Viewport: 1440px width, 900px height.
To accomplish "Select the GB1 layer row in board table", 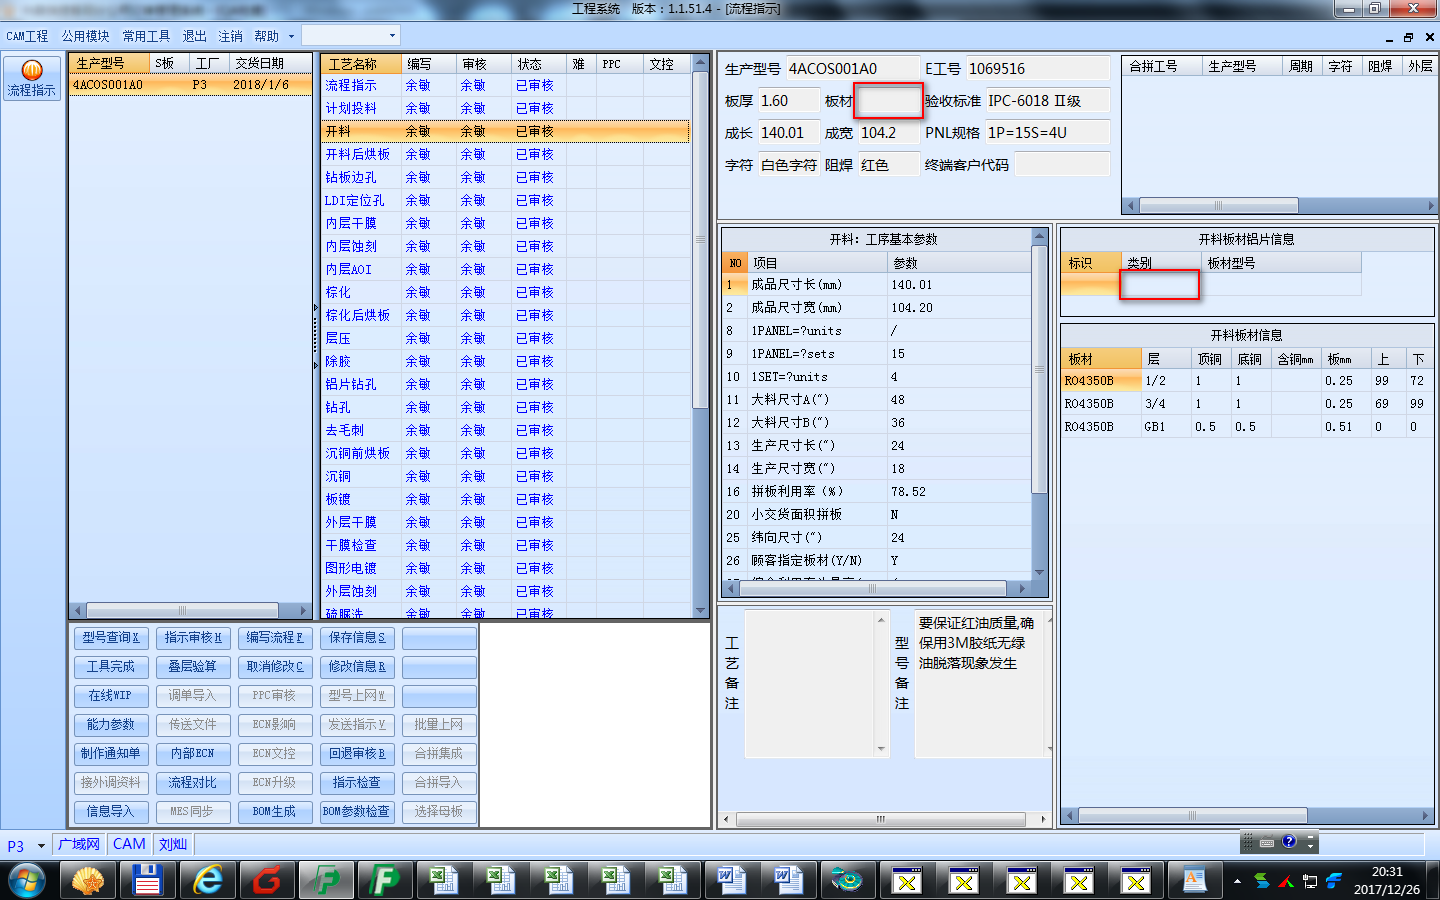I will tap(1247, 427).
